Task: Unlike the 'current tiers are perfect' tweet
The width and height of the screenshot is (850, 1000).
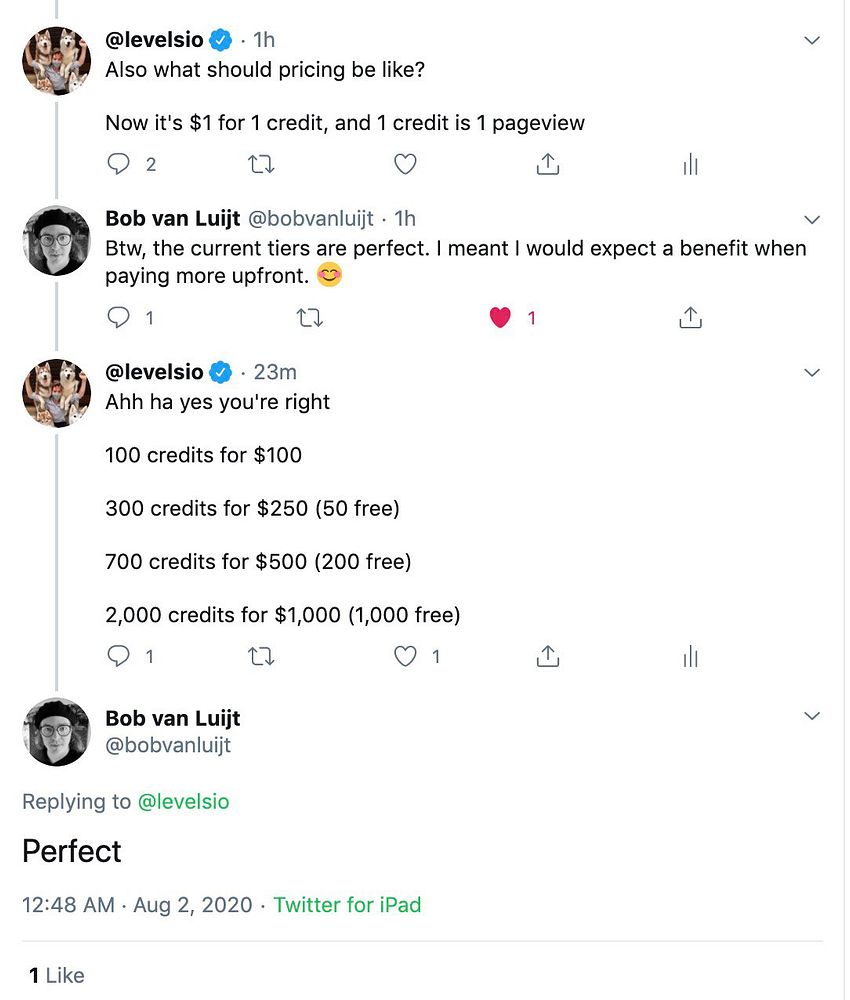Action: click(500, 318)
